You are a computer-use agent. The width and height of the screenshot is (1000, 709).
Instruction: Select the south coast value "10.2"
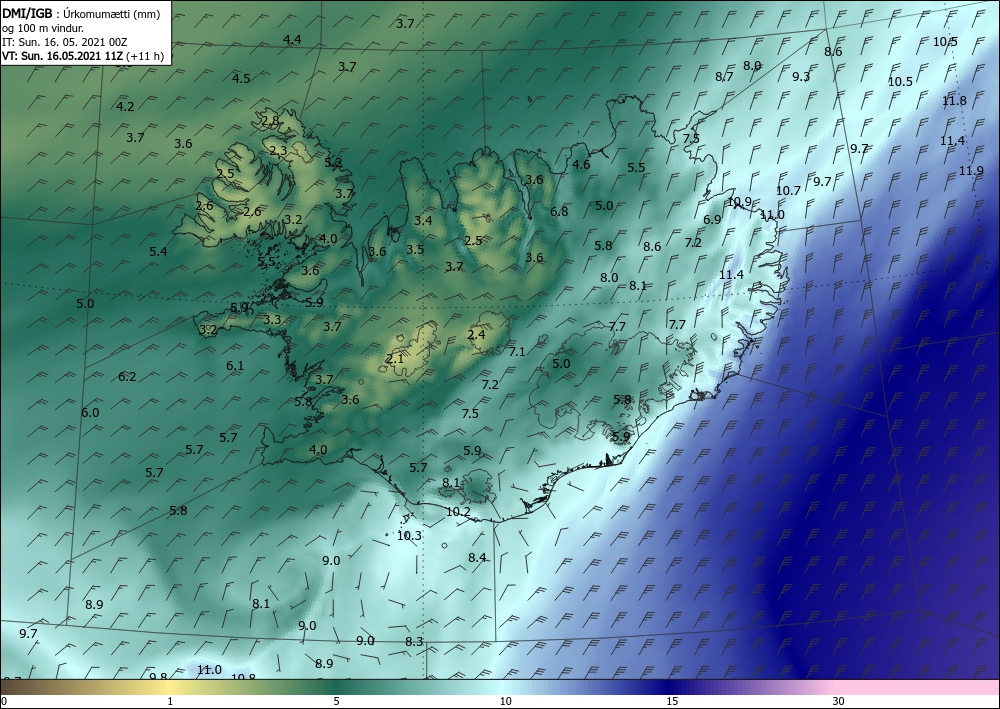[x=458, y=511]
